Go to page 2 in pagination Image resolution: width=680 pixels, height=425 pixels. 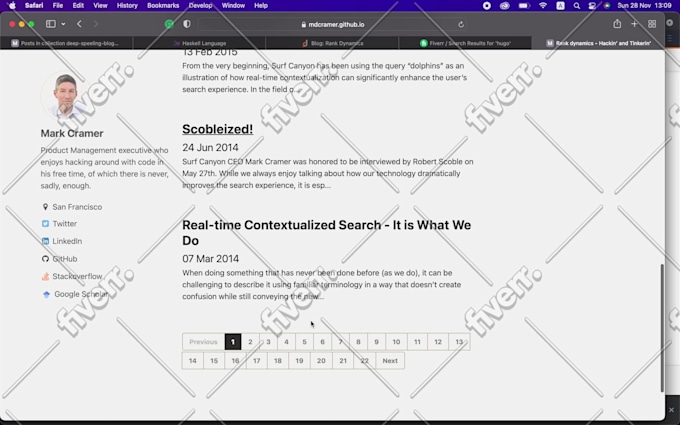250,342
